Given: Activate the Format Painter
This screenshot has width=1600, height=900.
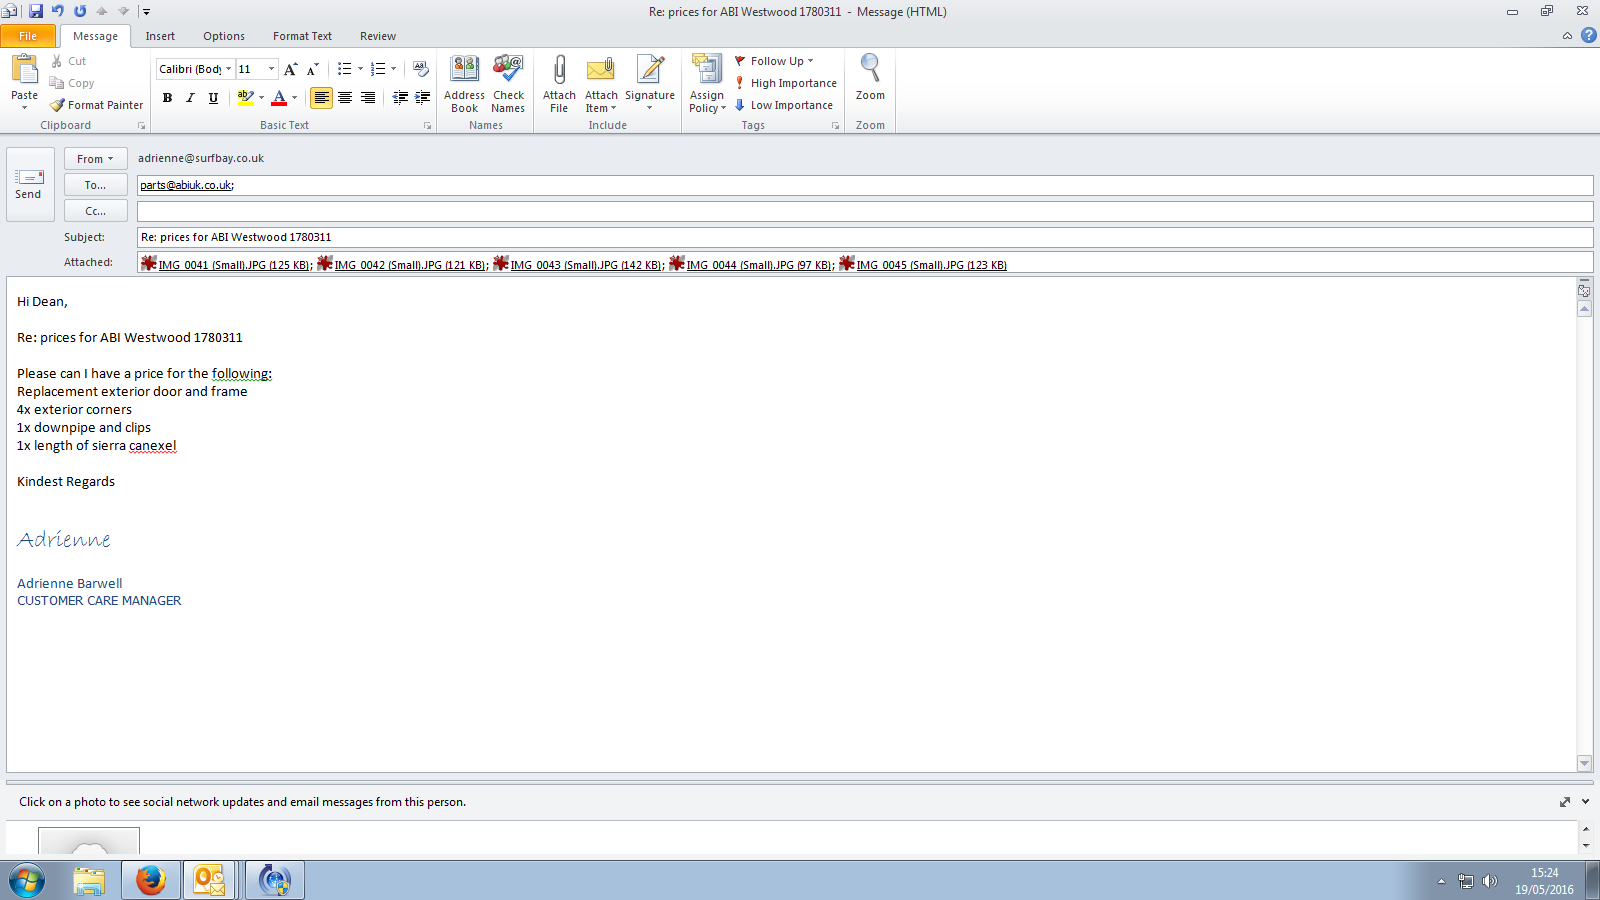Looking at the screenshot, I should click(x=97, y=105).
